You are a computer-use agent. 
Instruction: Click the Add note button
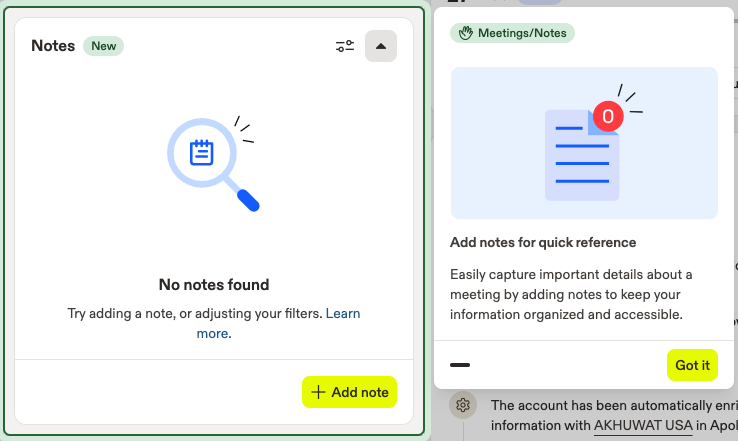[349, 392]
